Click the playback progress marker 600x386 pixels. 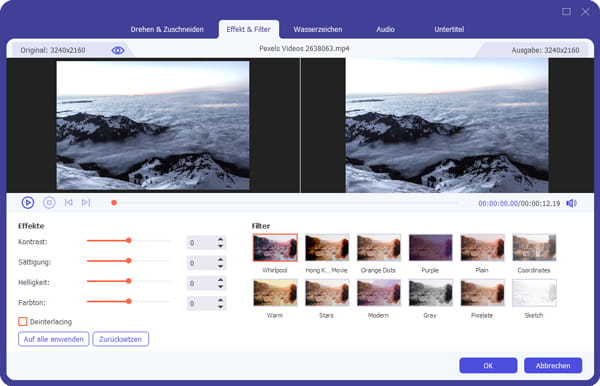pyautogui.click(x=114, y=203)
